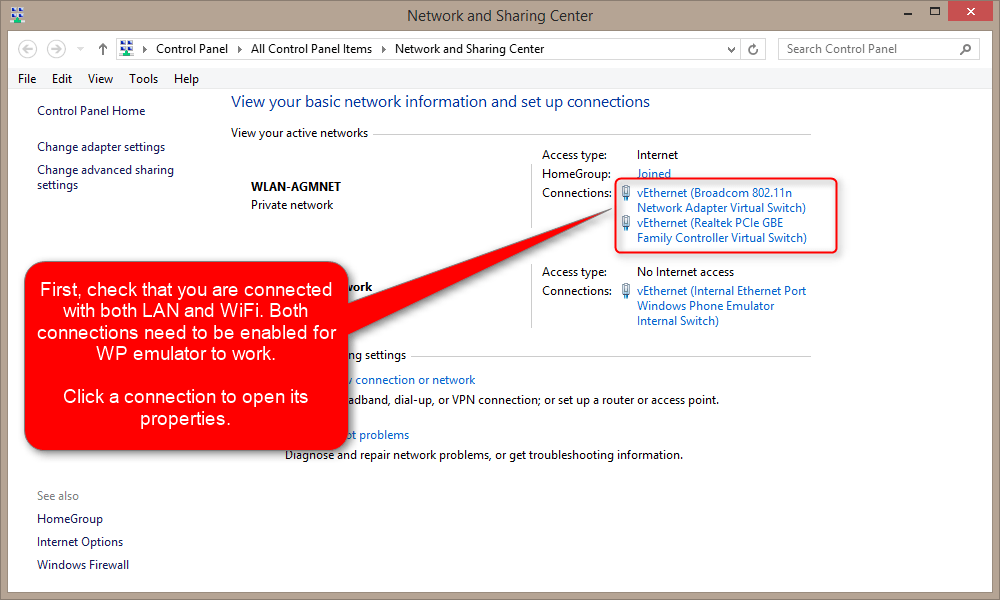
Task: Click the window icon in title bar
Action: [17, 15]
